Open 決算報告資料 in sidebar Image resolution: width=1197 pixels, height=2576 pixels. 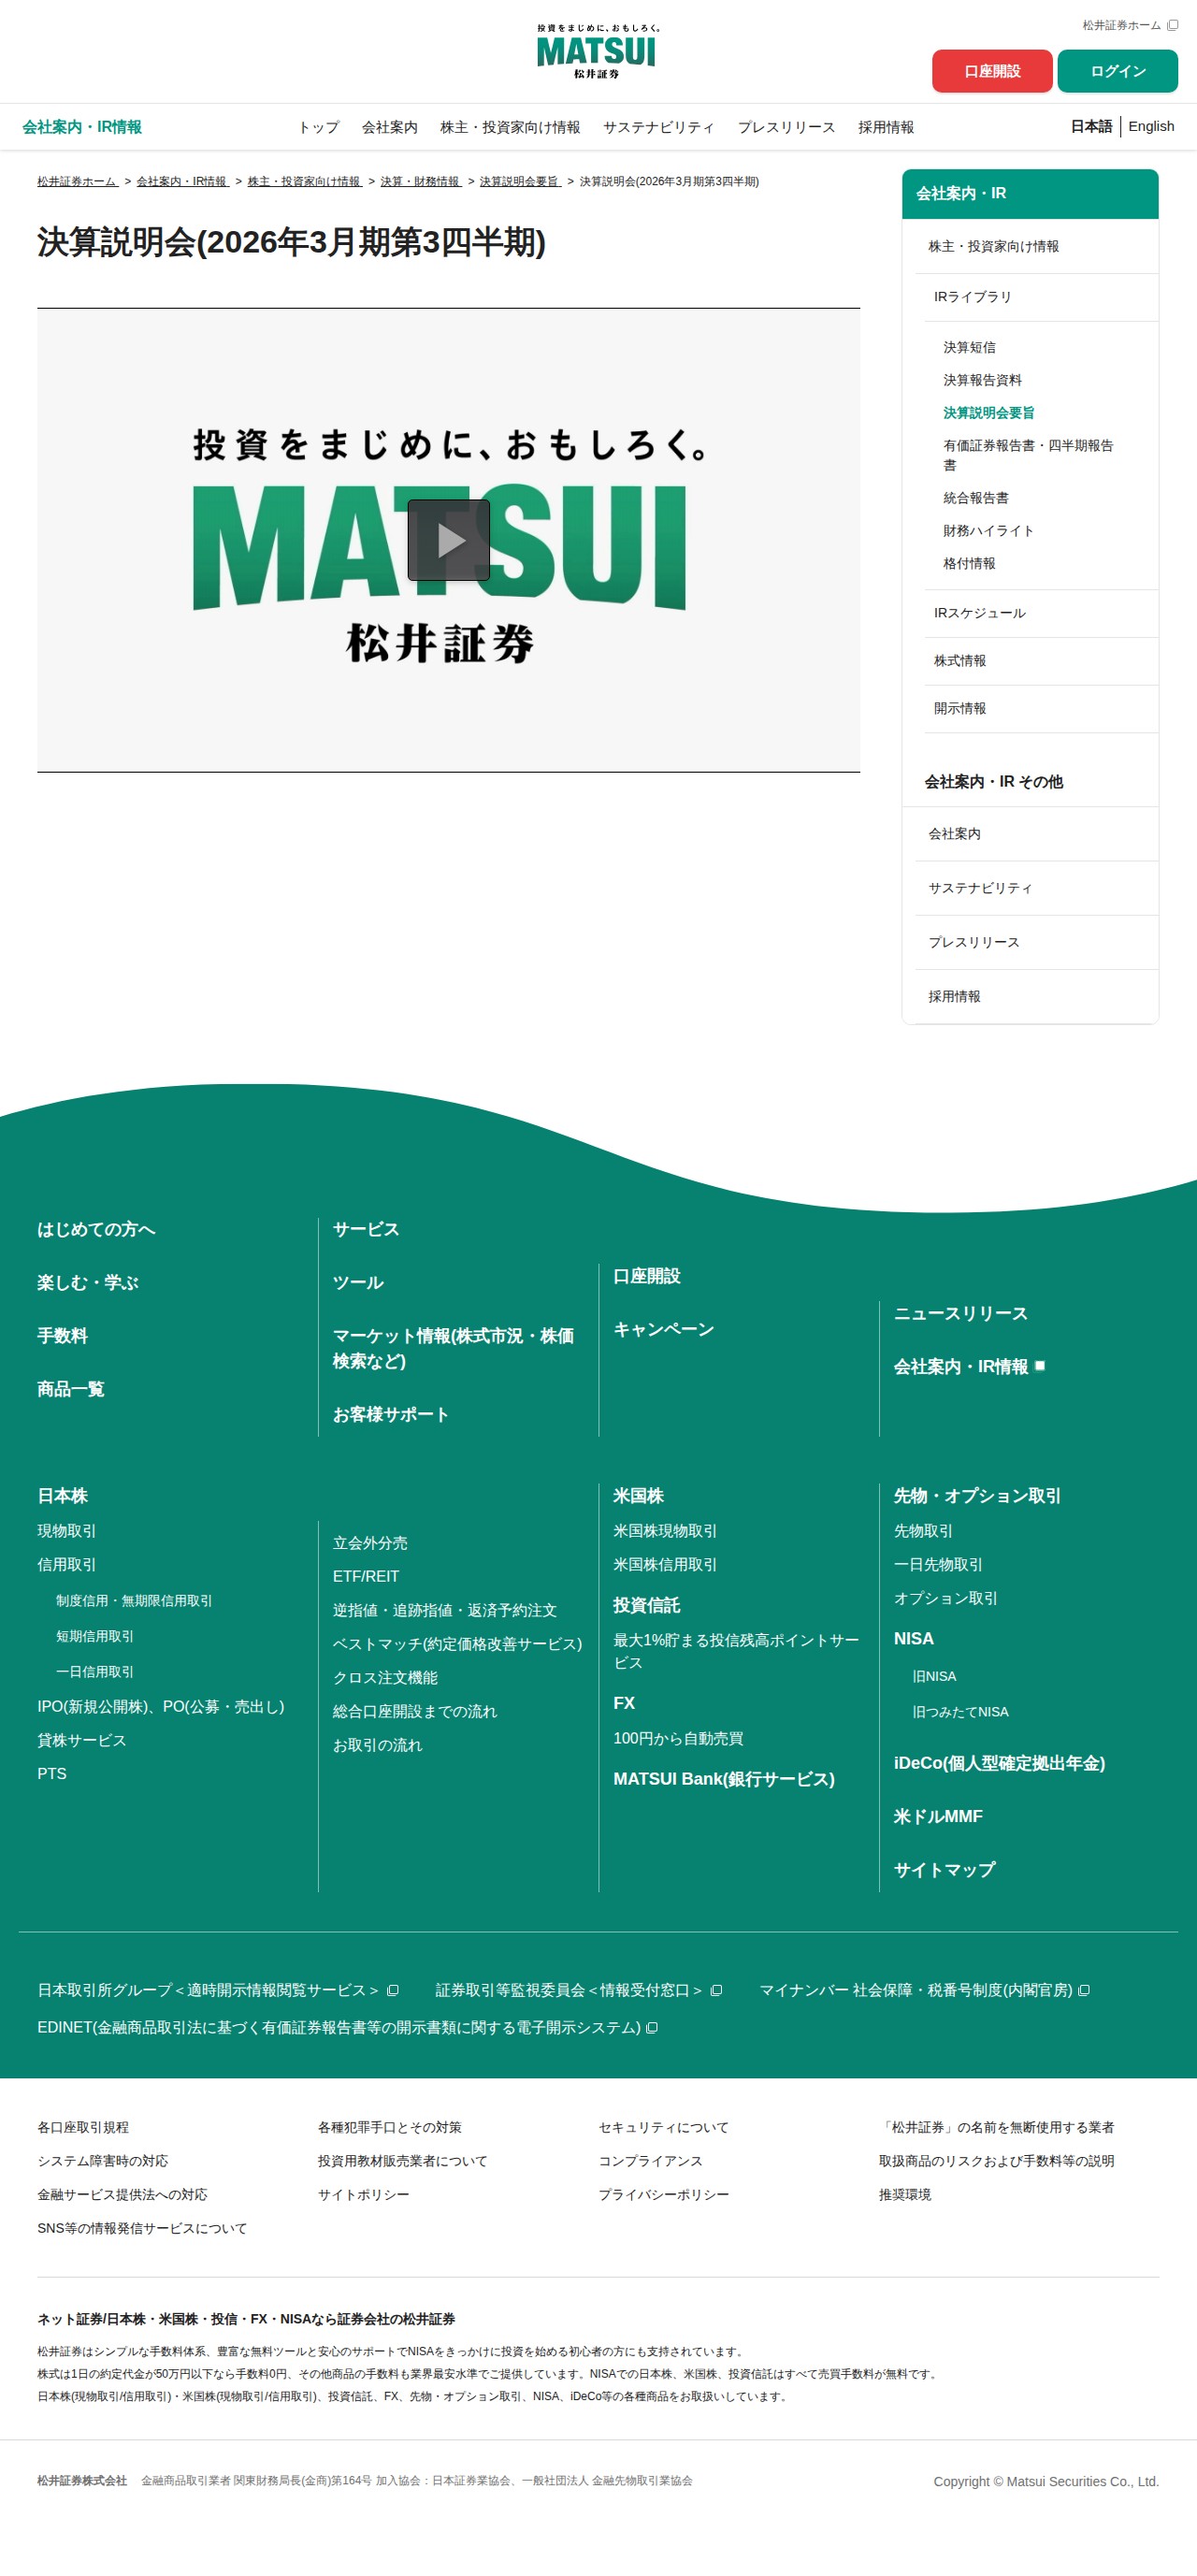tap(982, 380)
